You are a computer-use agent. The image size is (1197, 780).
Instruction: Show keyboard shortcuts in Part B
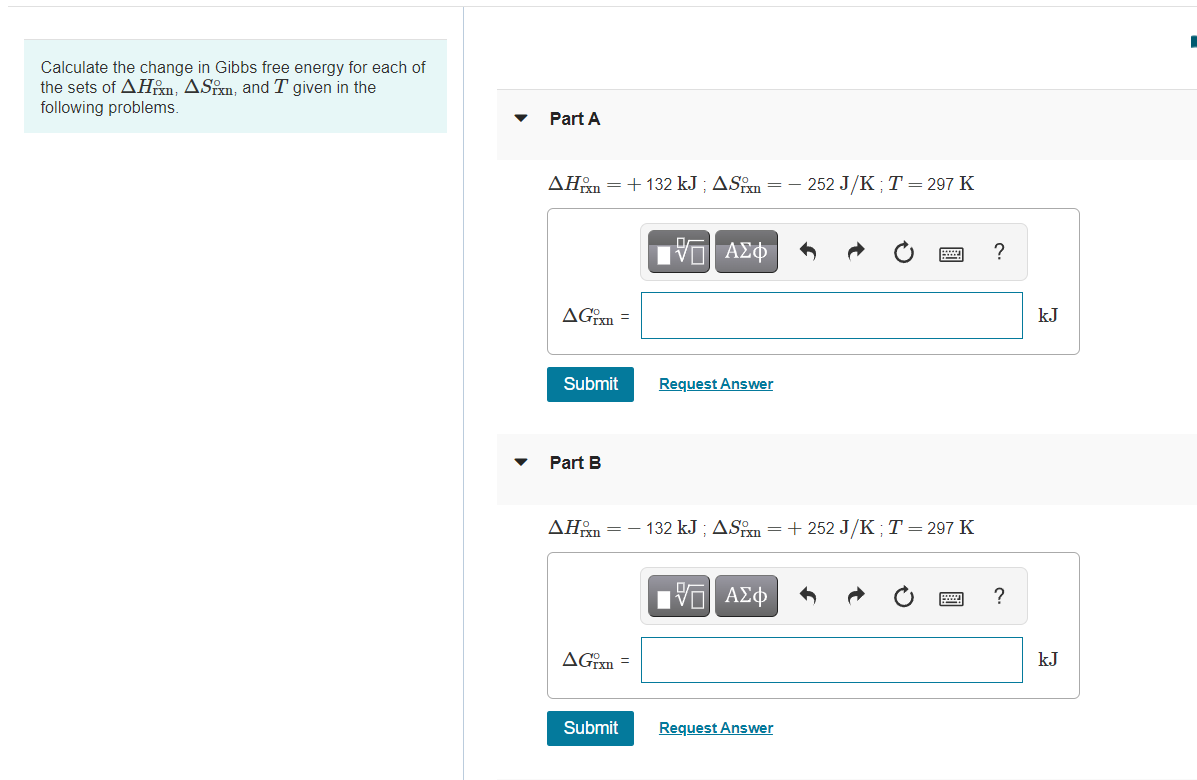pyautogui.click(x=951, y=598)
